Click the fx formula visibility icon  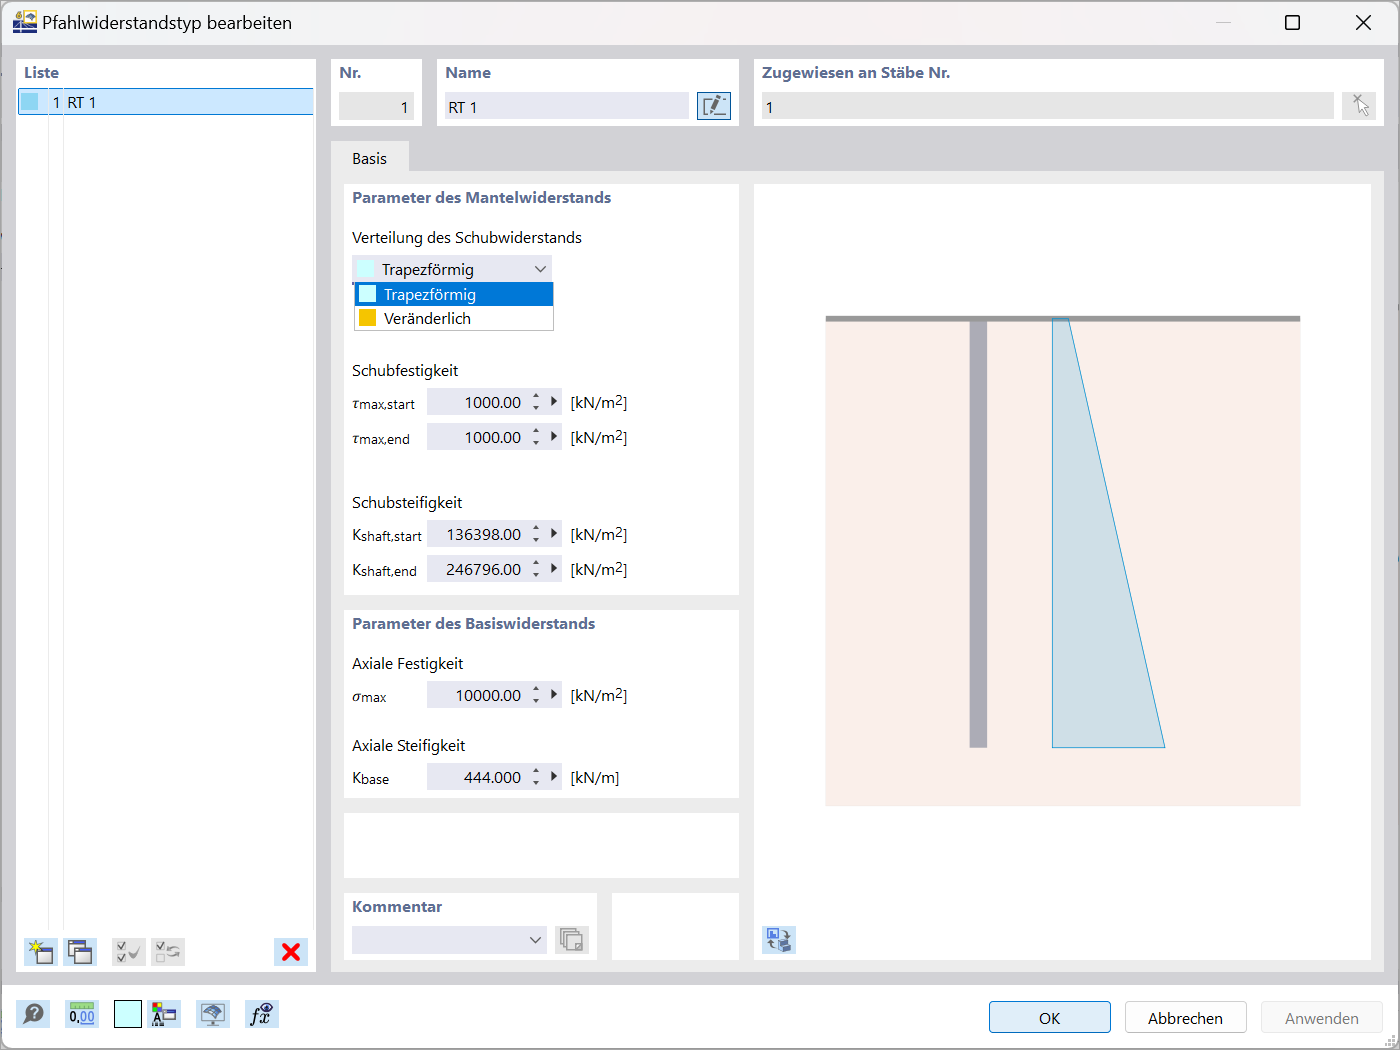pos(261,1013)
